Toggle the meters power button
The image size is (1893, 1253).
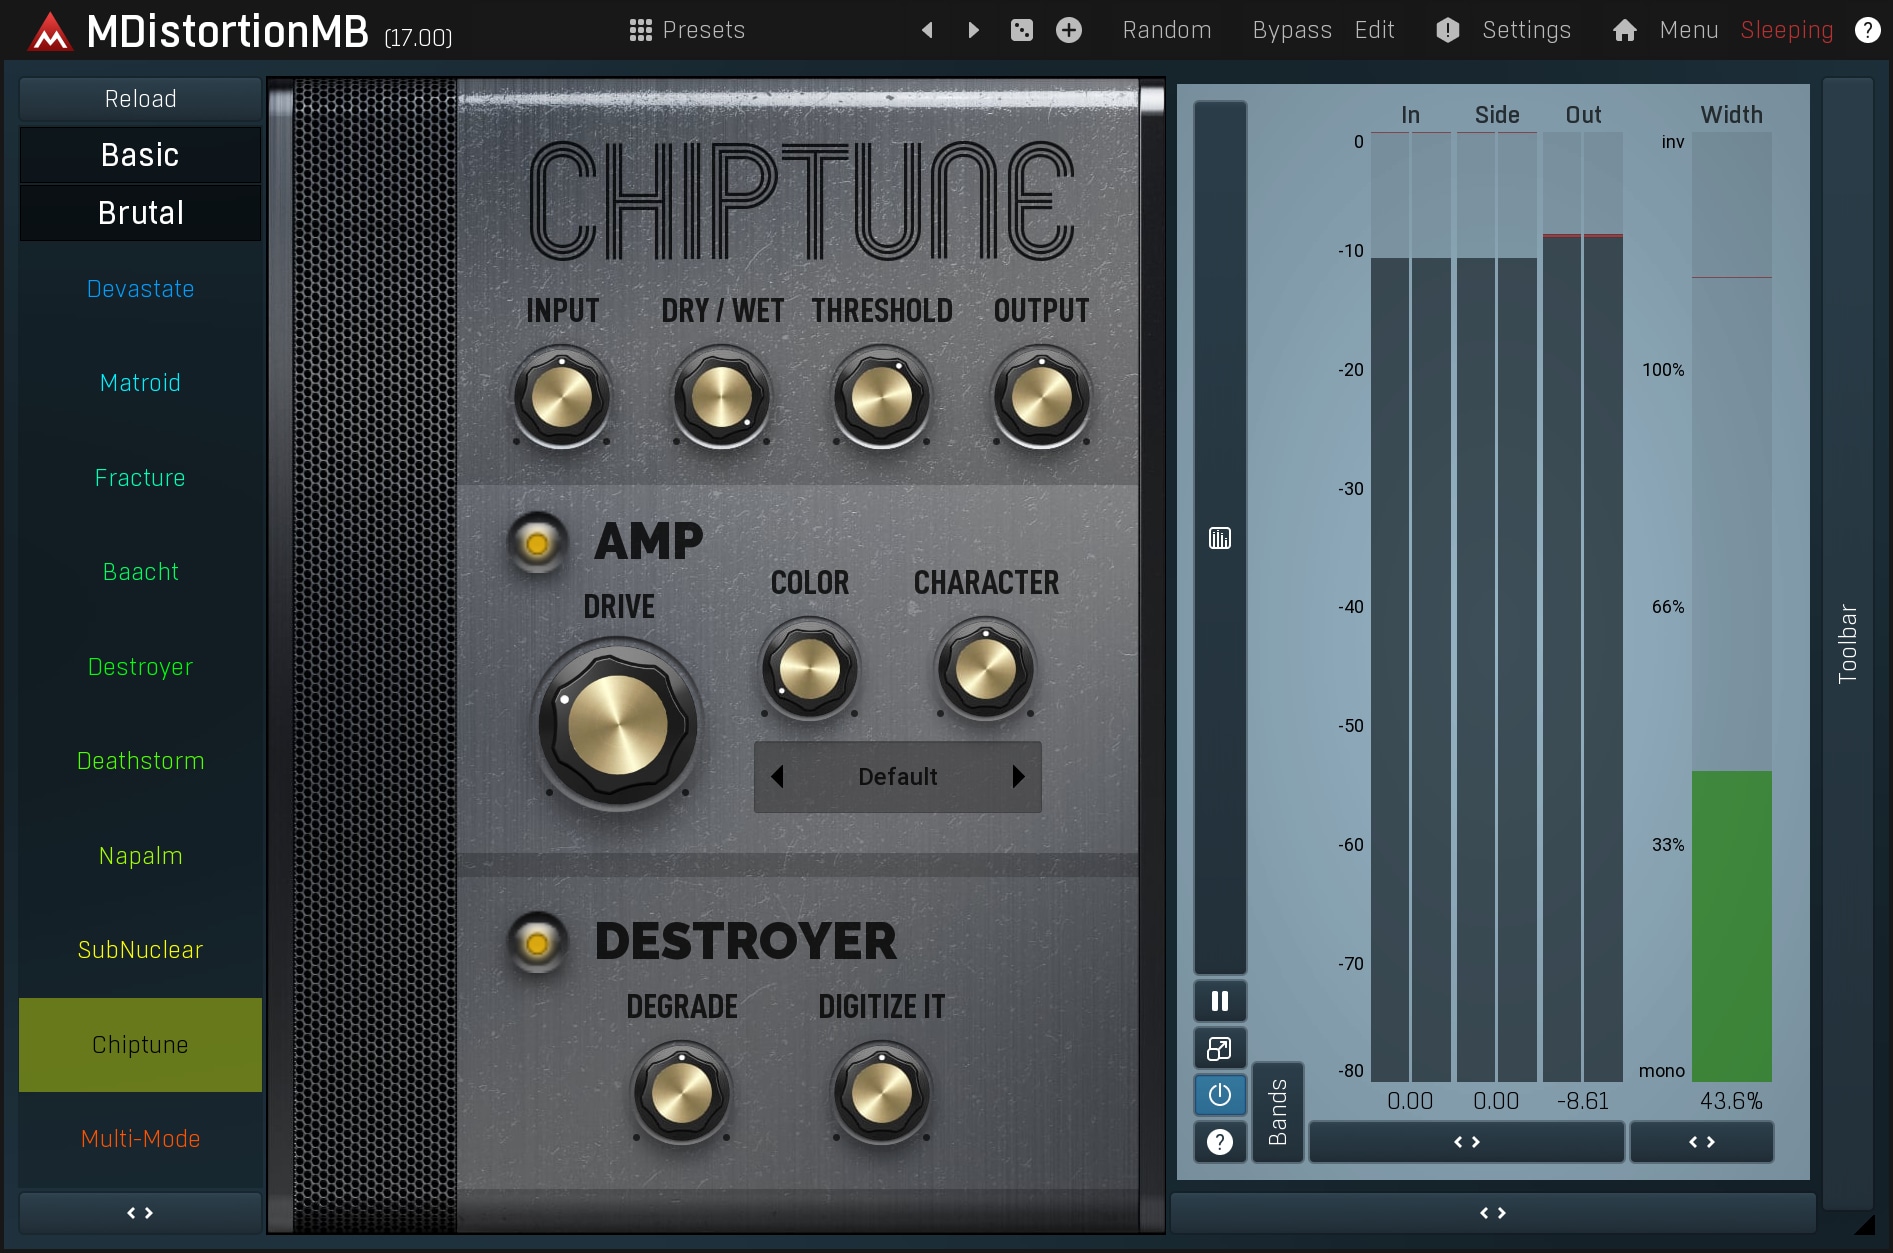coord(1219,1095)
